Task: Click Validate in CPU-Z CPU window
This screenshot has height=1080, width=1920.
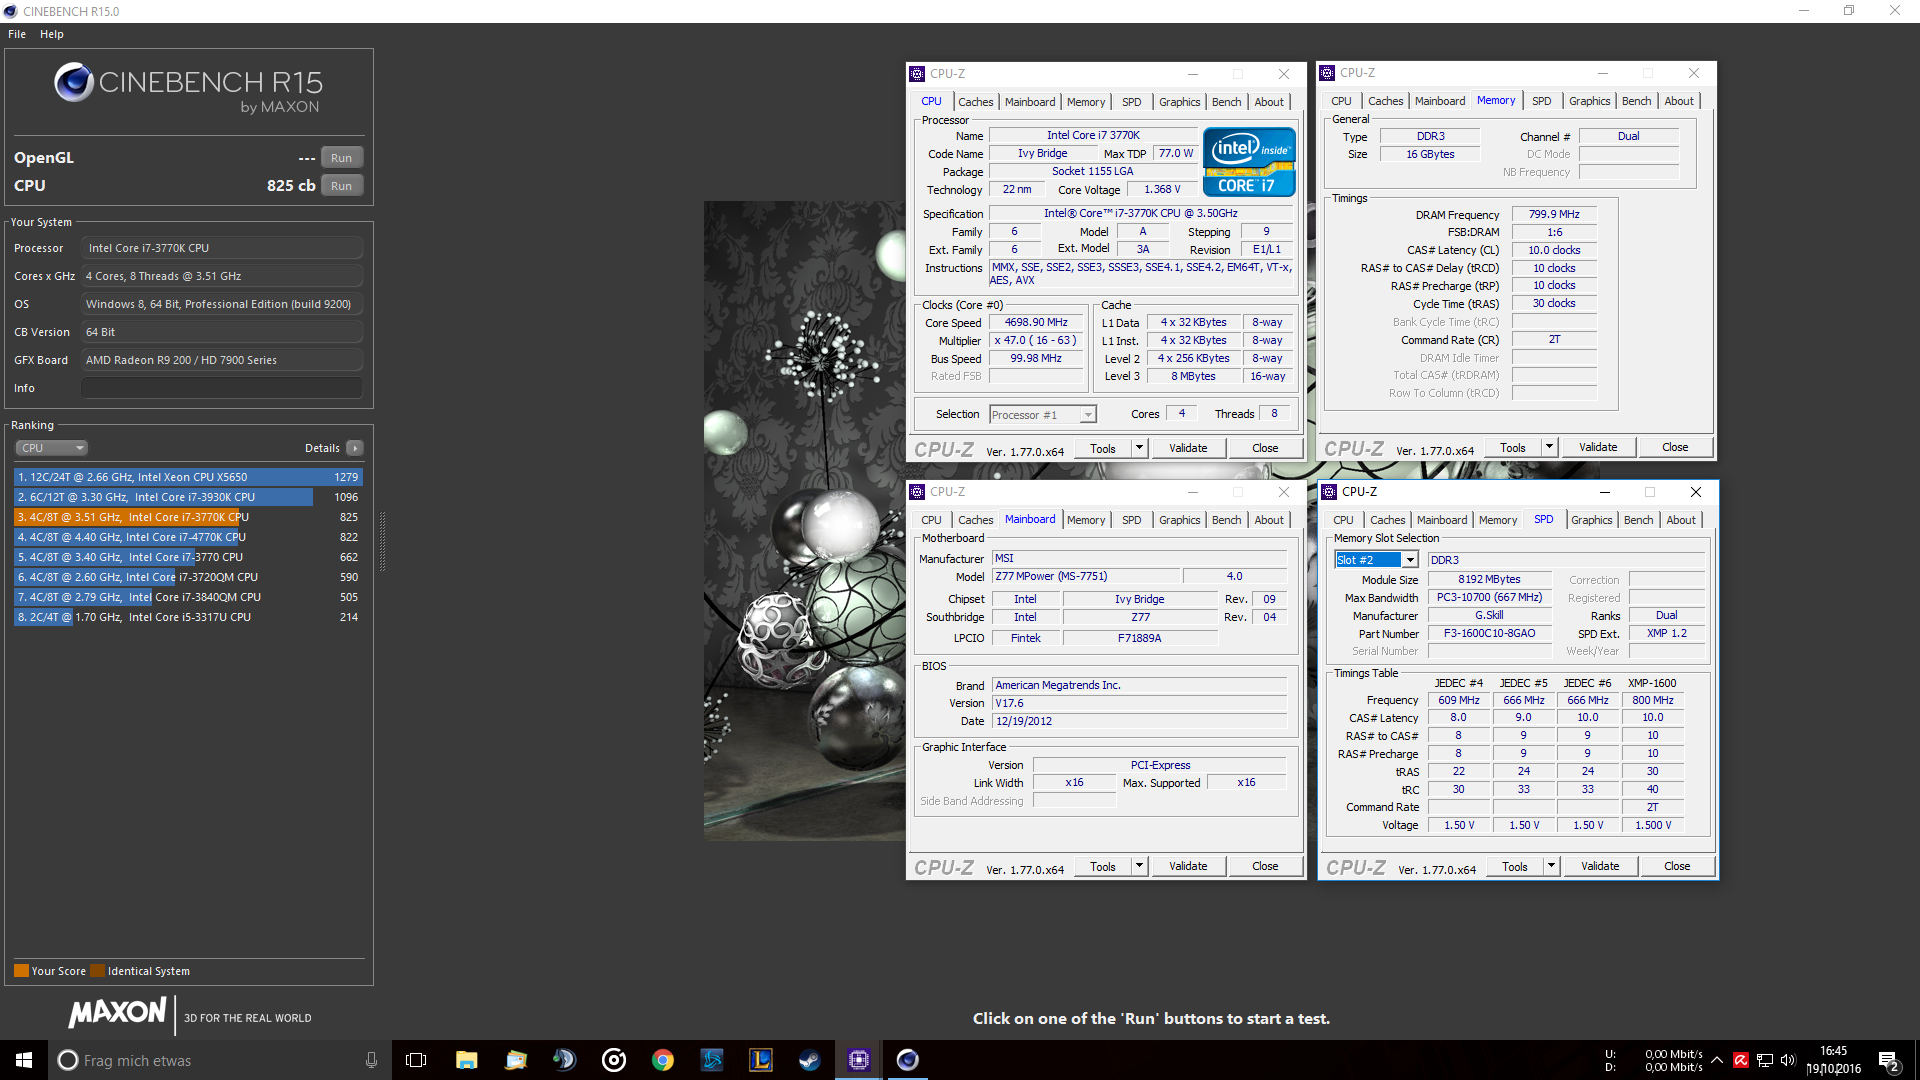Action: click(x=1188, y=448)
